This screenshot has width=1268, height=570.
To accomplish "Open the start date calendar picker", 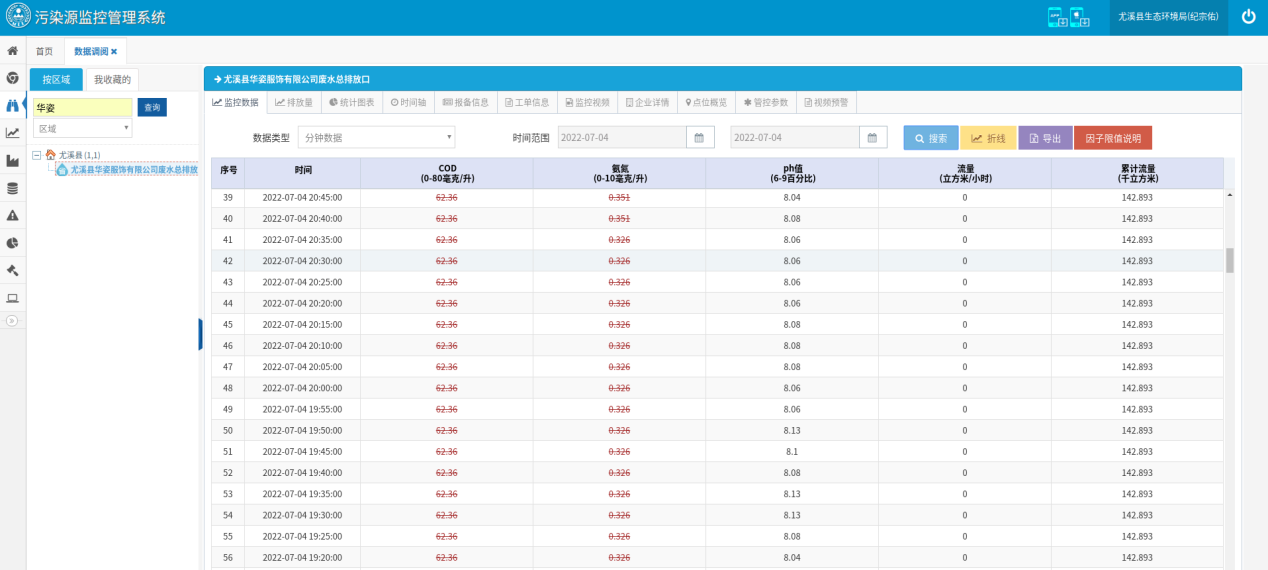I will [x=700, y=138].
